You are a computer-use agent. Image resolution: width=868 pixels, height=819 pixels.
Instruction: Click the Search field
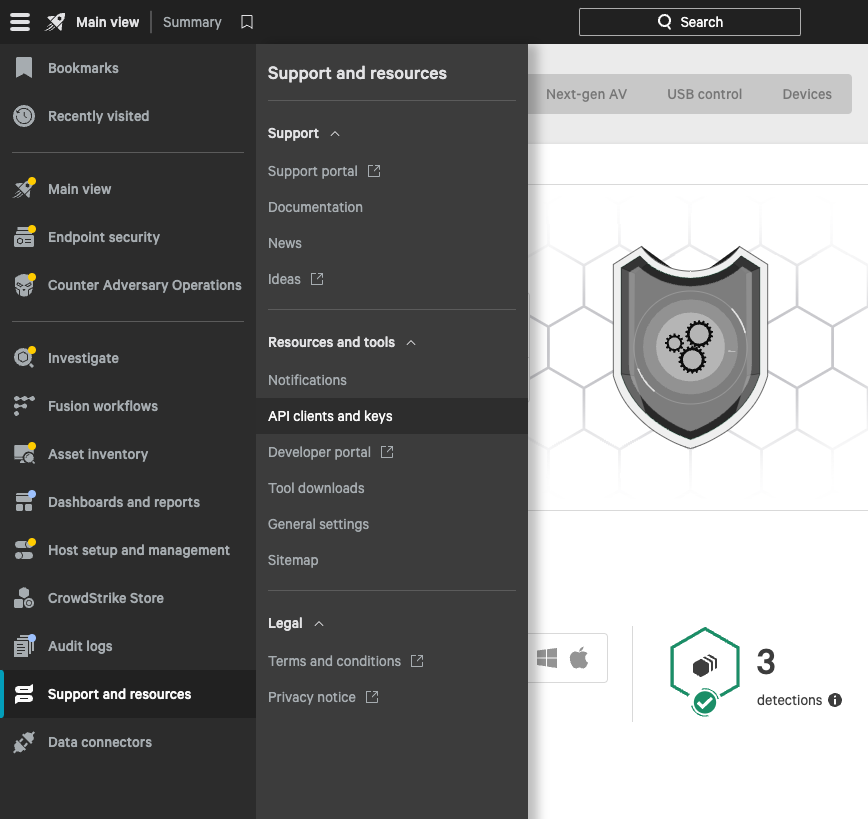click(689, 22)
